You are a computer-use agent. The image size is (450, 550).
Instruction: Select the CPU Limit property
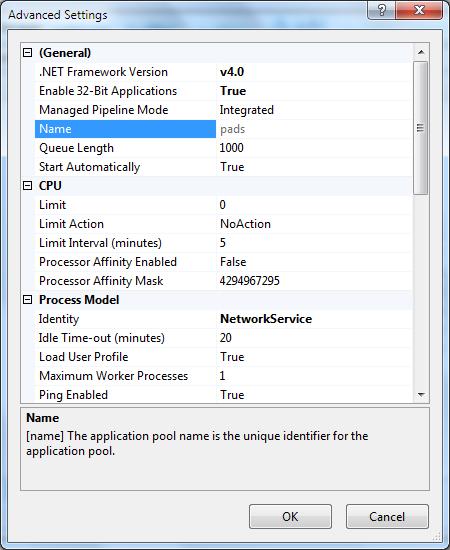53,205
